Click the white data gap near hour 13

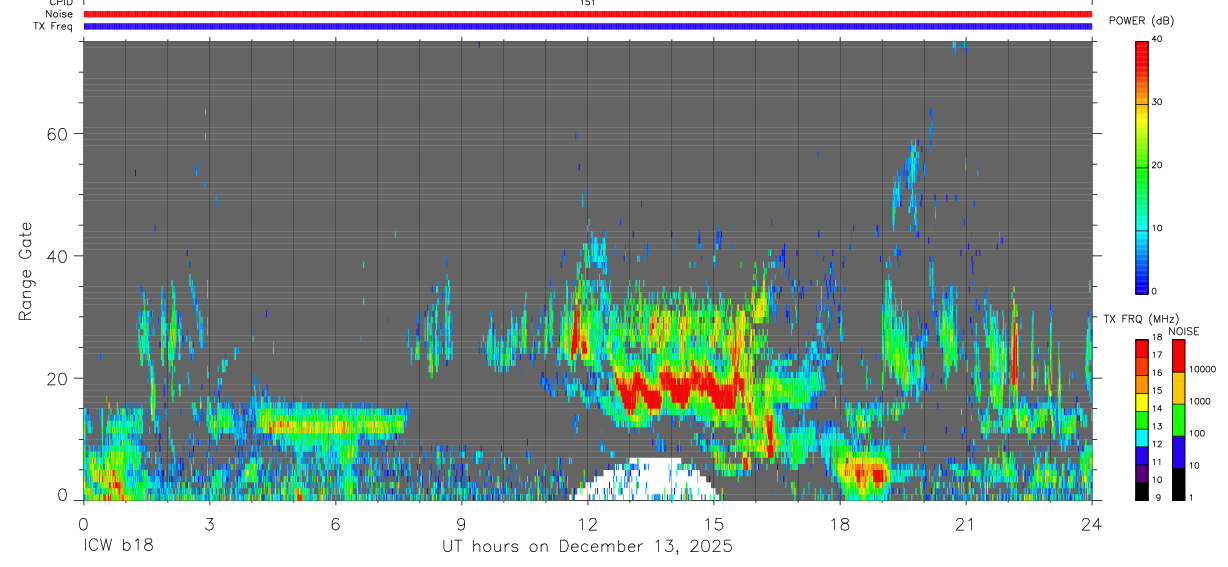(646, 480)
